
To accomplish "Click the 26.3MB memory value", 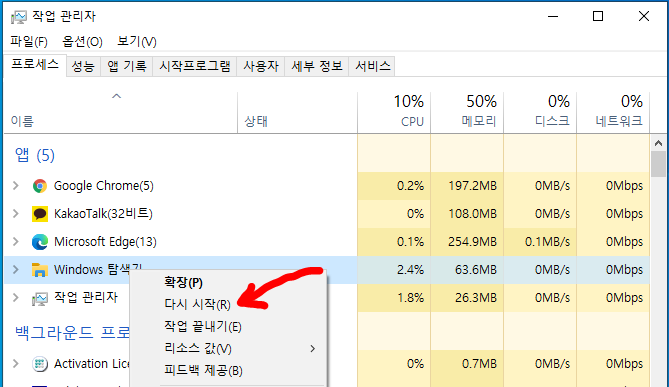I will (x=476, y=297).
